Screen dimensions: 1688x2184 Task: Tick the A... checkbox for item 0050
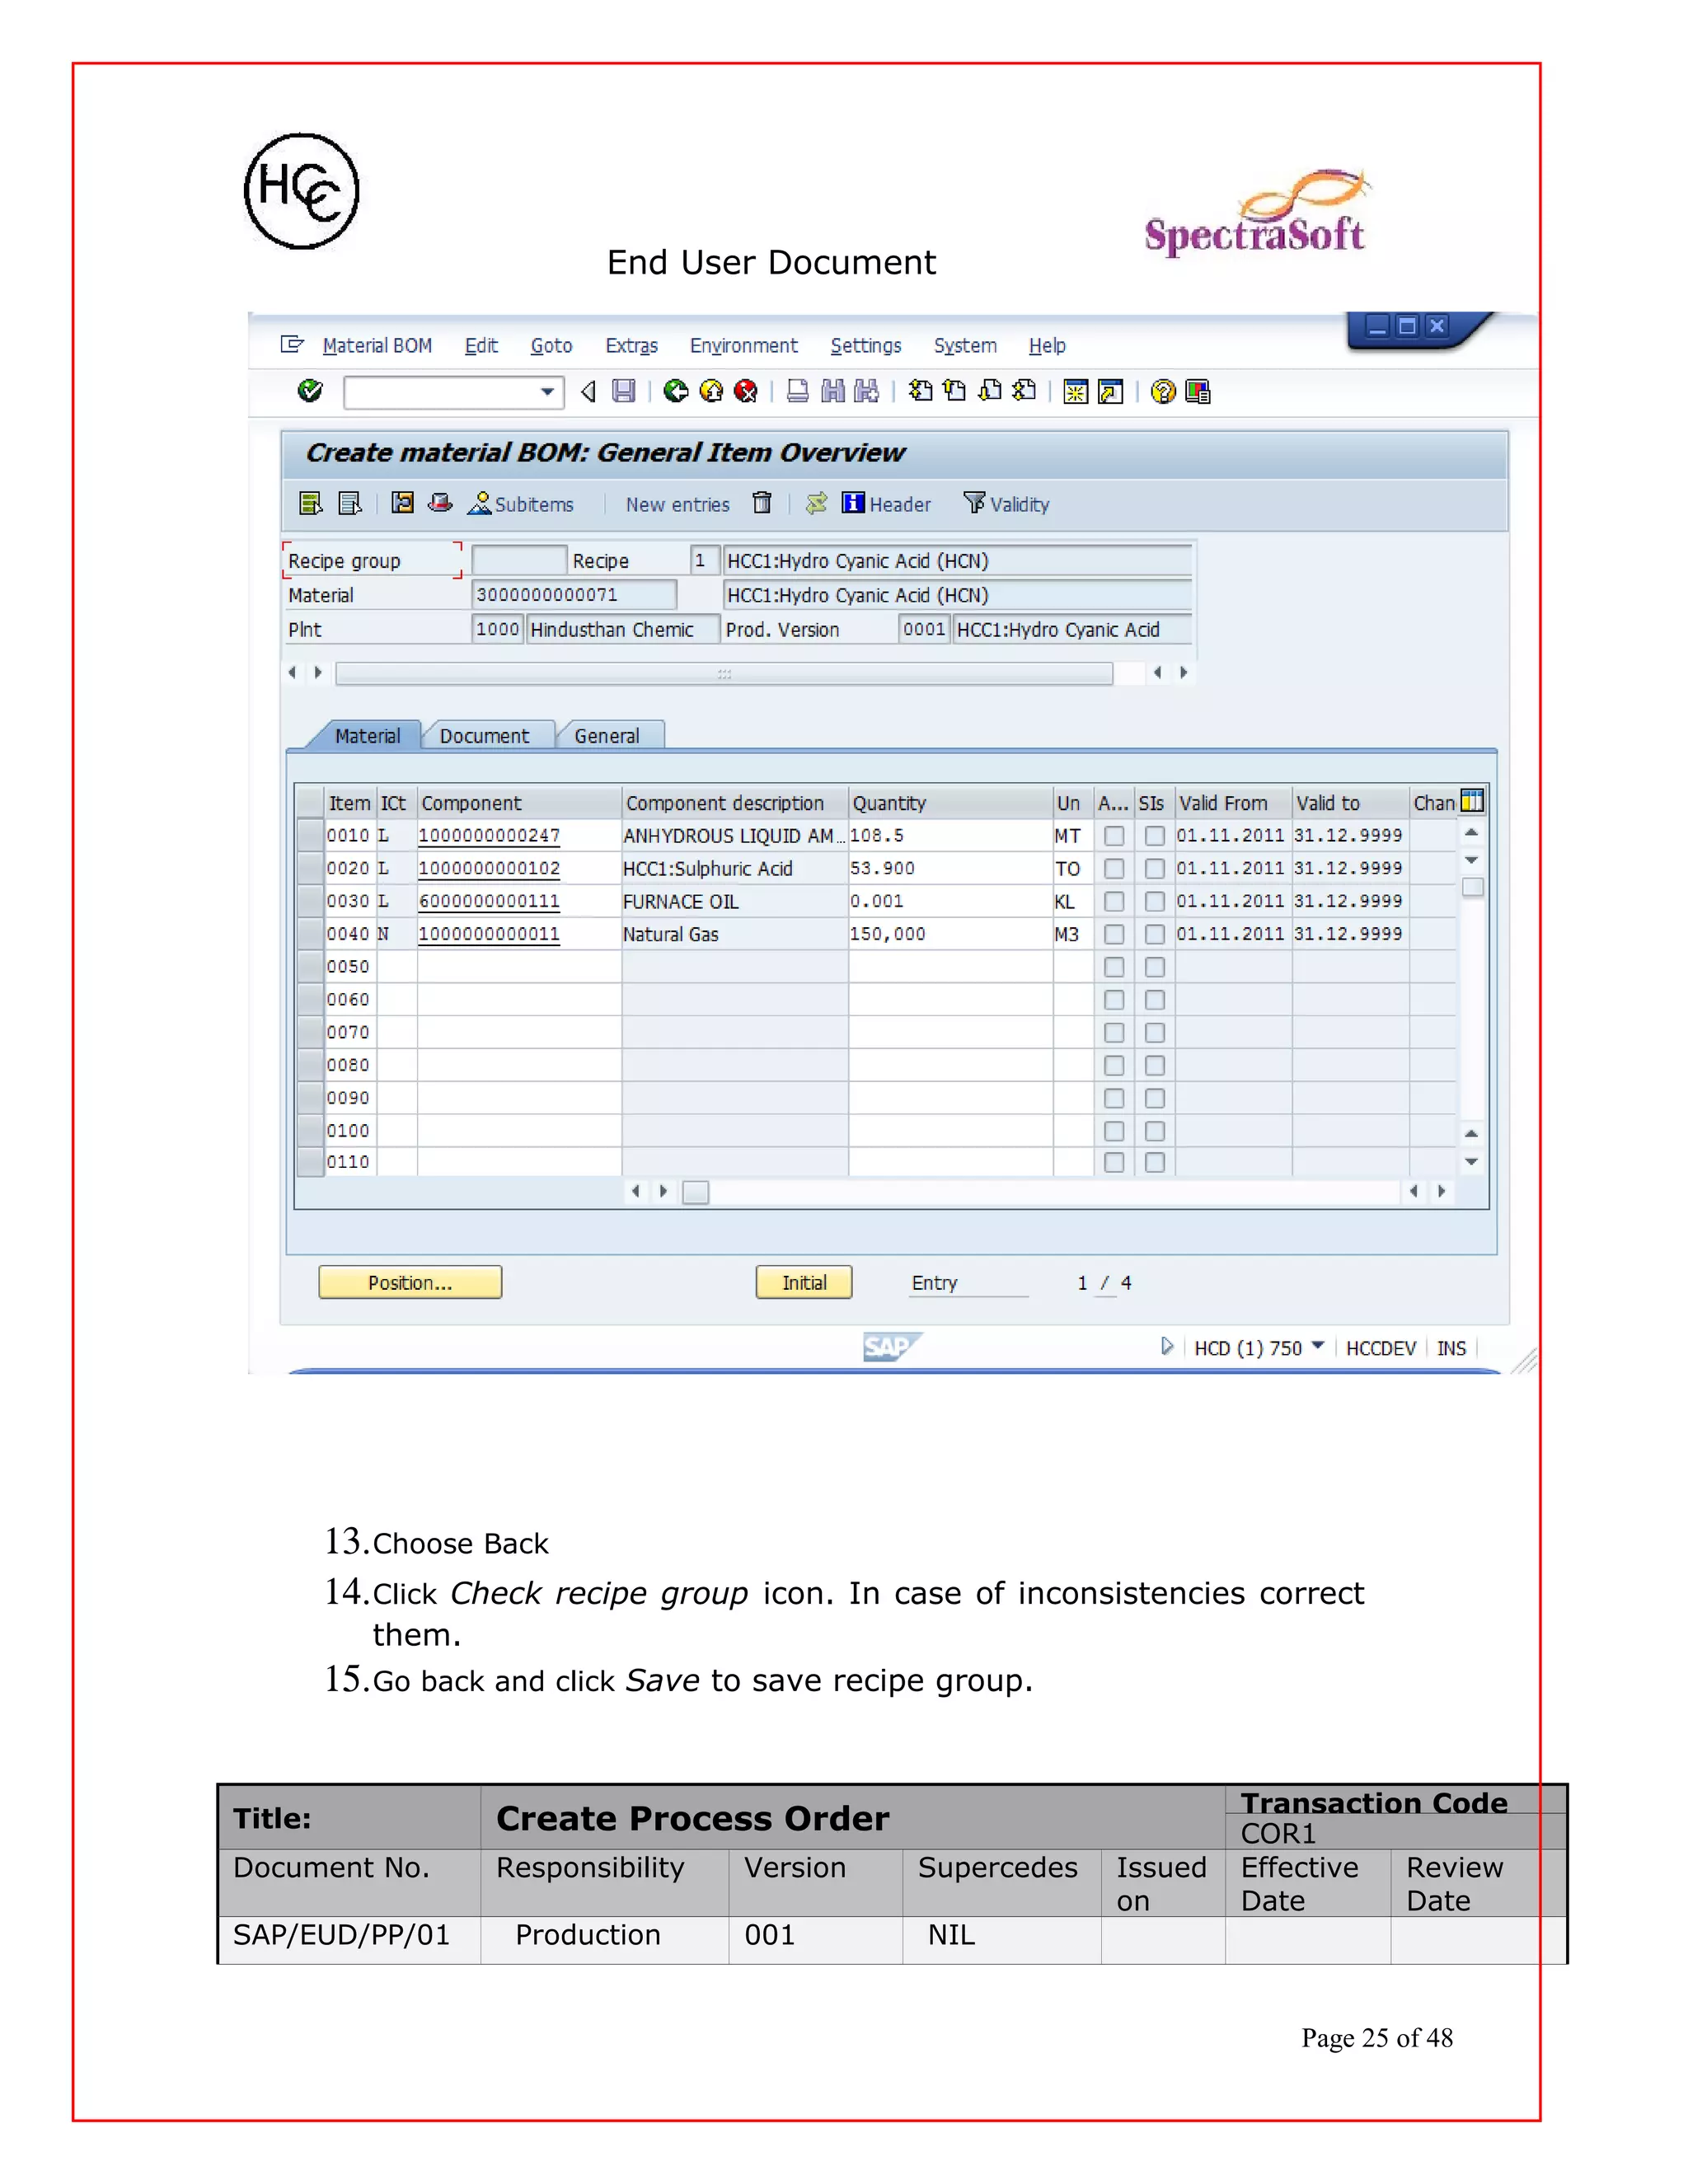click(x=1114, y=967)
